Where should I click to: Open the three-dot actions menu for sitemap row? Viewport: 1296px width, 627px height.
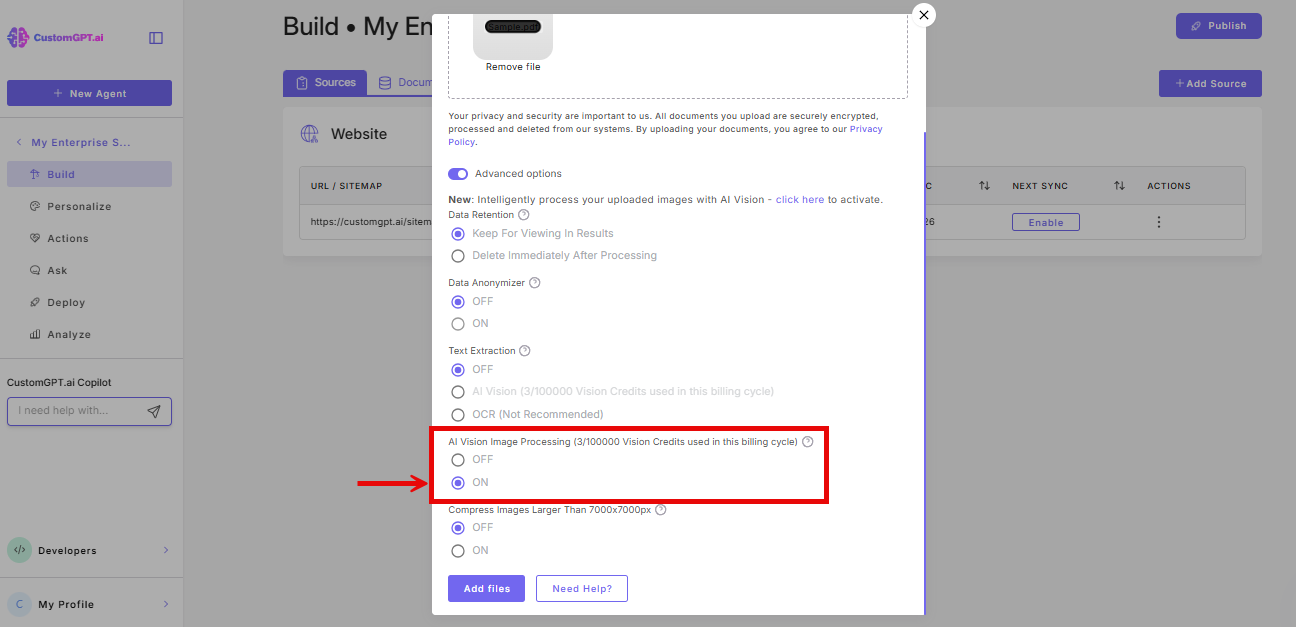pos(1159,222)
